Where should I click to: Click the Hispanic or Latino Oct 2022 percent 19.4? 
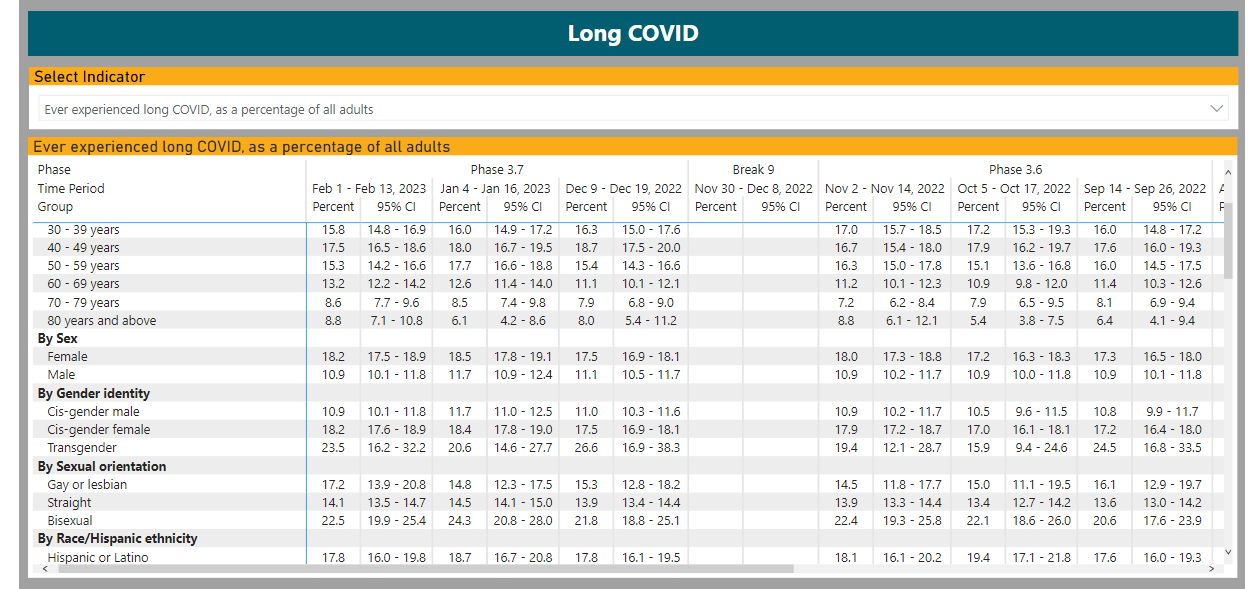click(977, 557)
